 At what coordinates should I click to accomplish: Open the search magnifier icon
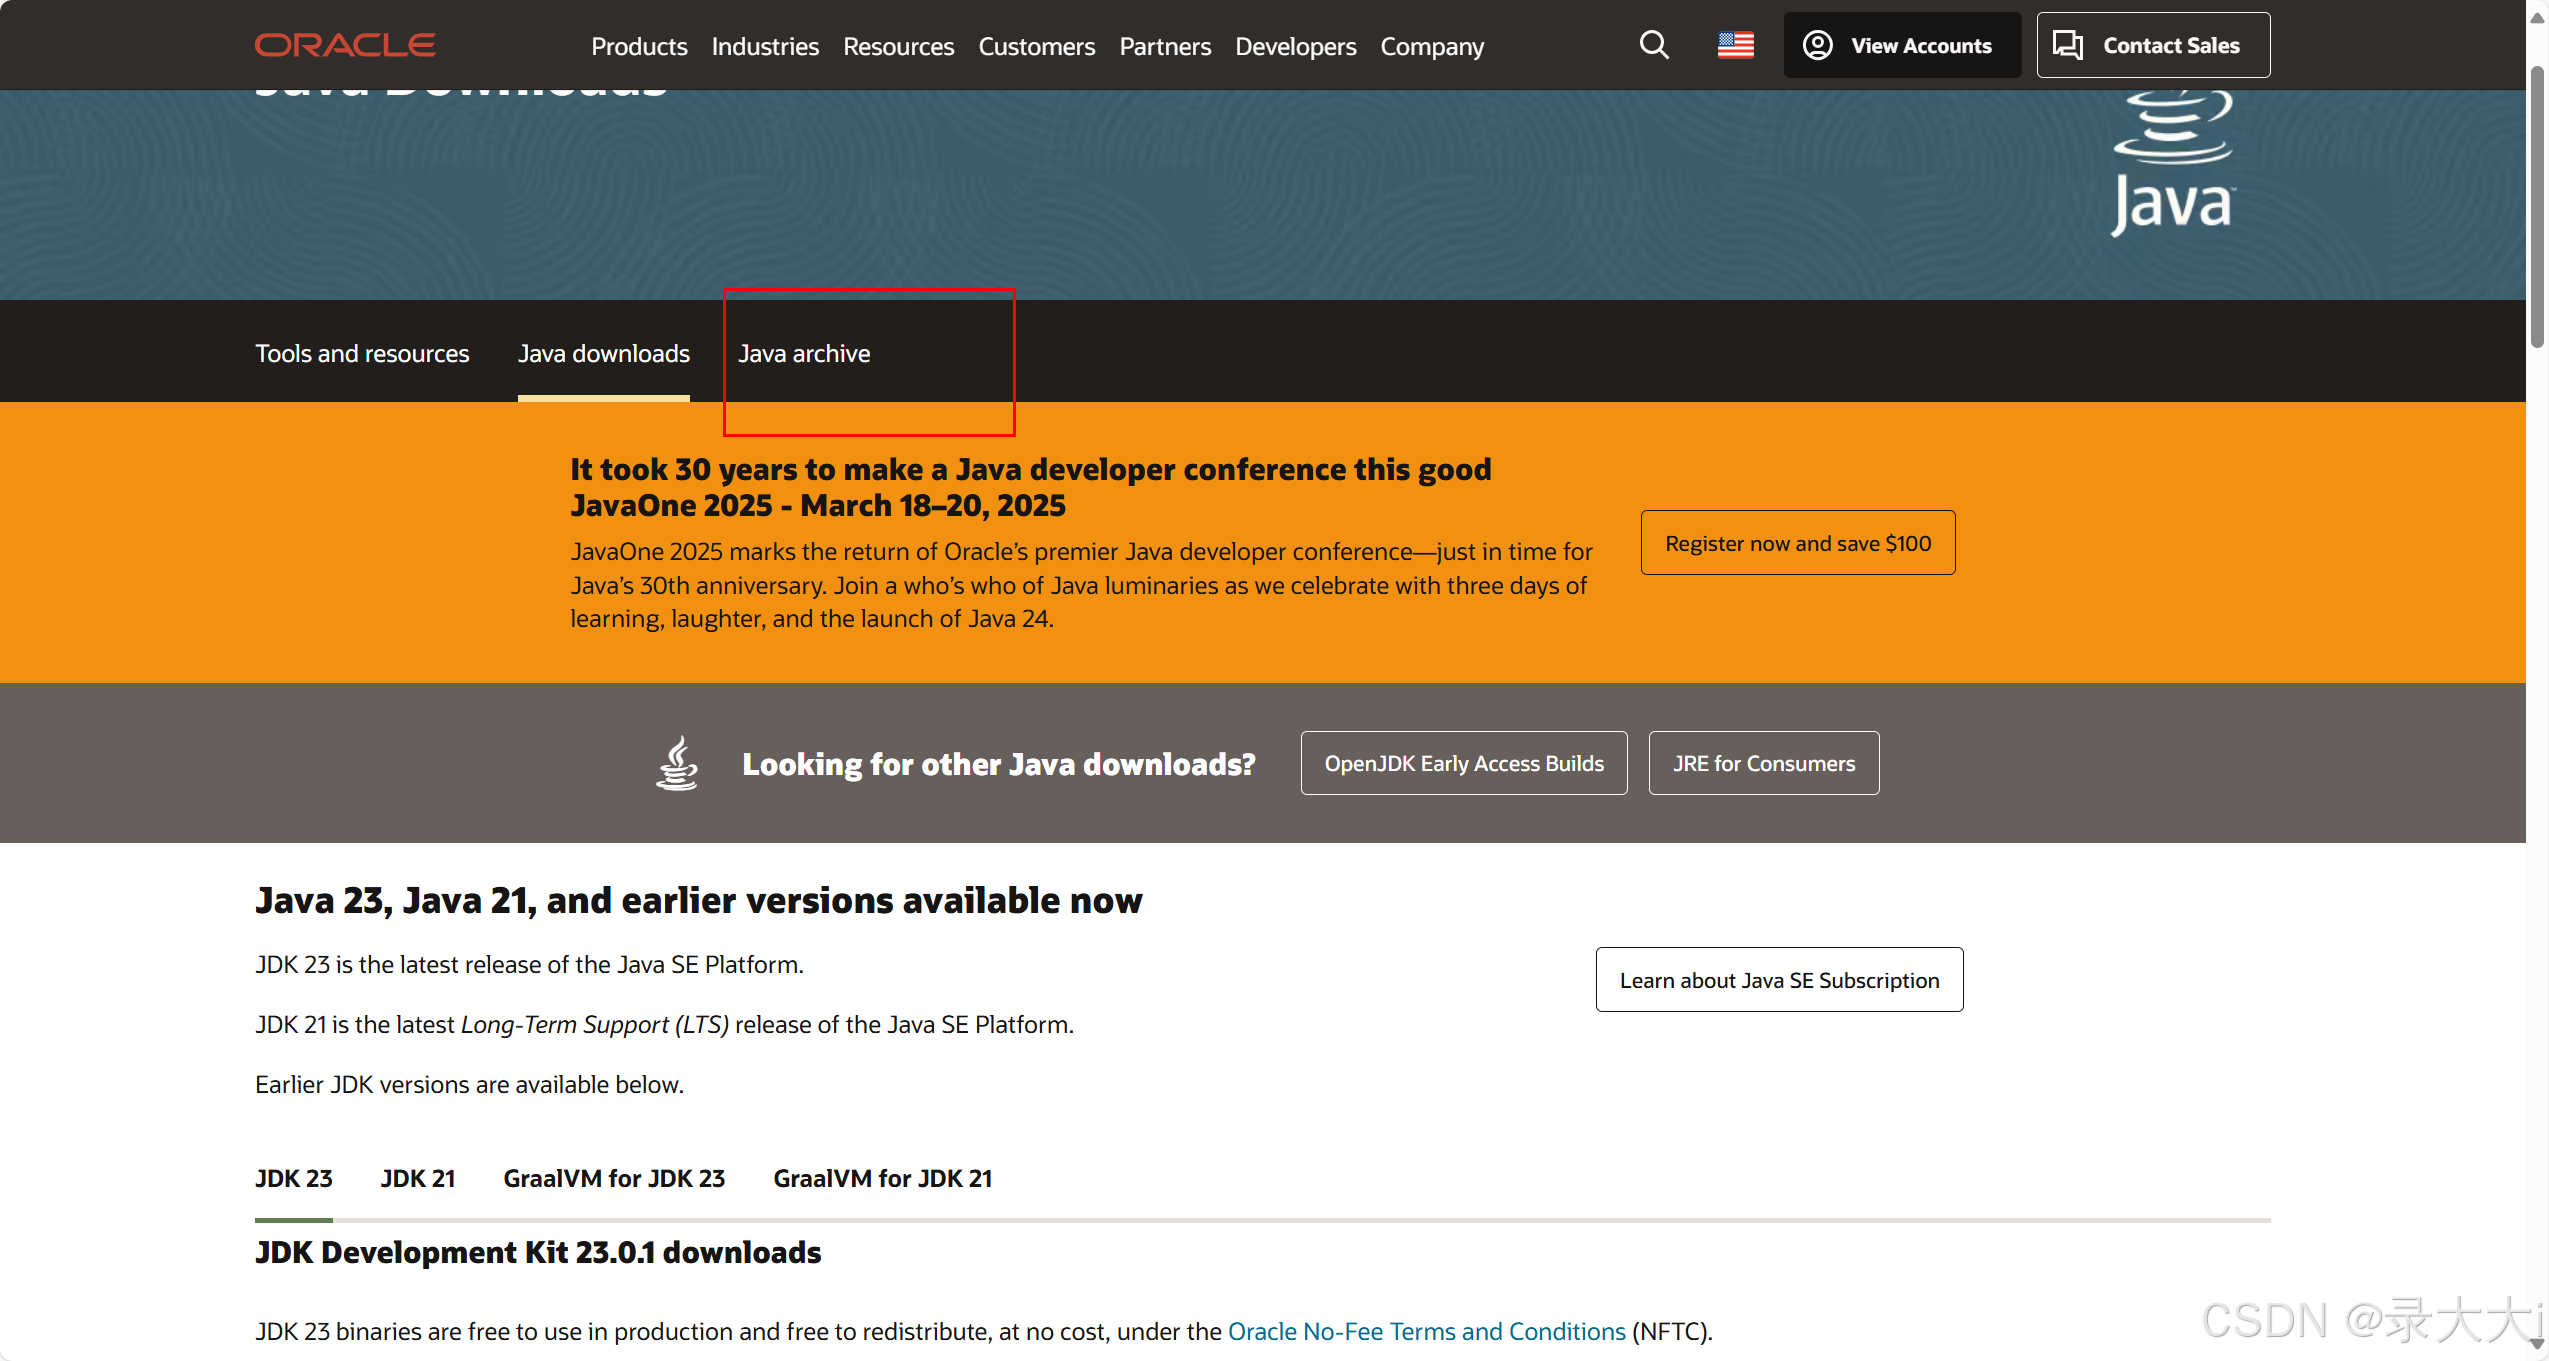1654,45
